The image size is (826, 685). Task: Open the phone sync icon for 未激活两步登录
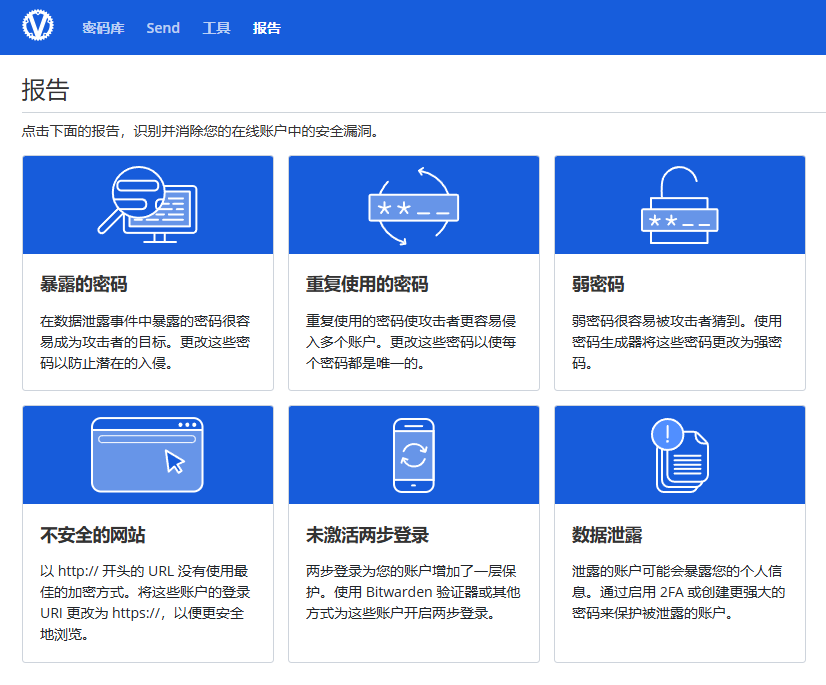[414, 455]
